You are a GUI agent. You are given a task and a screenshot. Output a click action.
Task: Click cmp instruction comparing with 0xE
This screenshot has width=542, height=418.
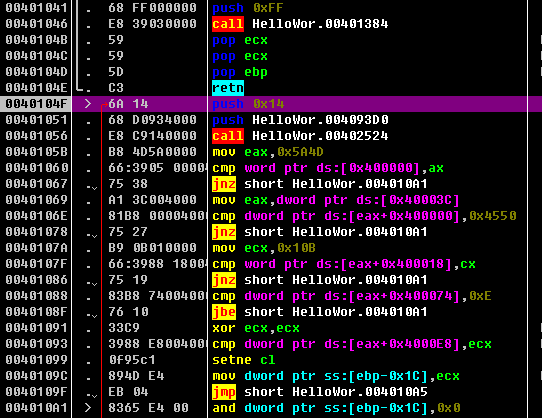point(352,296)
